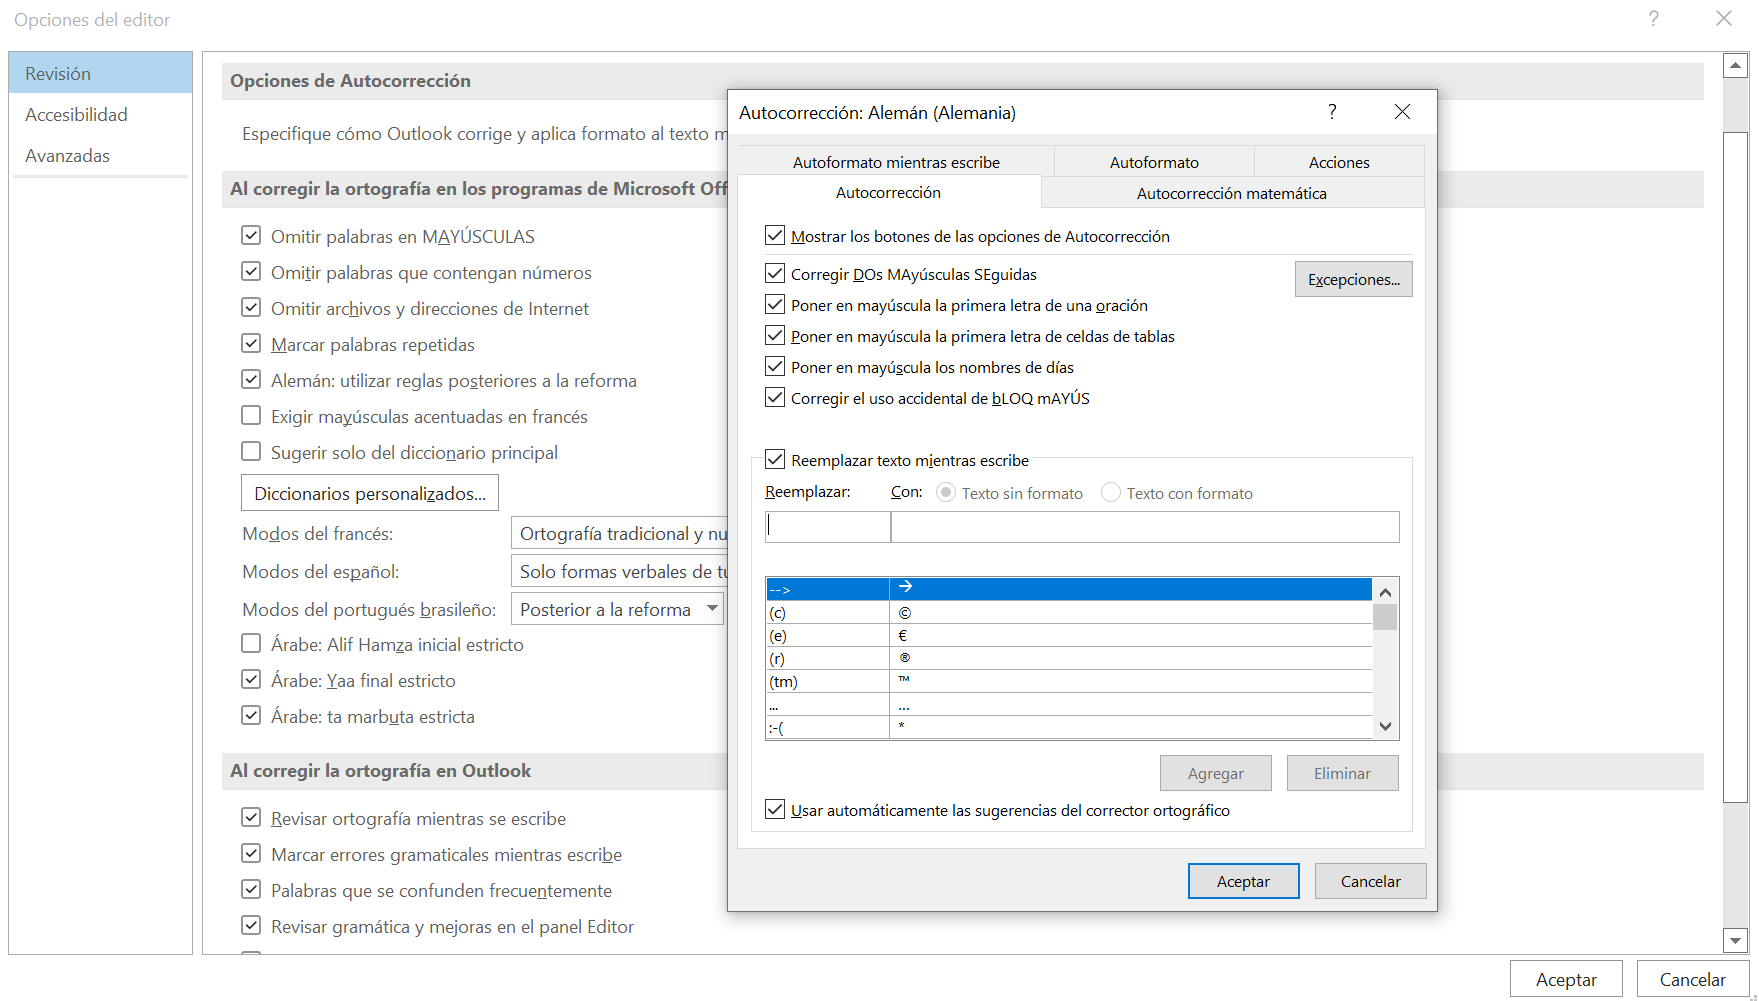Select the (c) copyright replacement row
This screenshot has width=1759, height=1001.
click(1069, 612)
